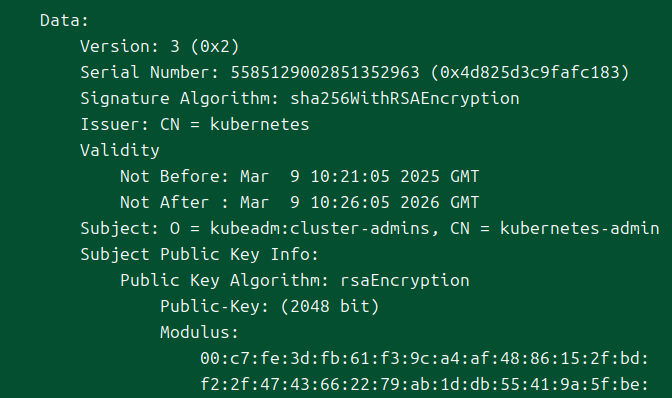The width and height of the screenshot is (672, 398).
Task: Click the first modulus line starting 00:c7
Action: click(424, 359)
